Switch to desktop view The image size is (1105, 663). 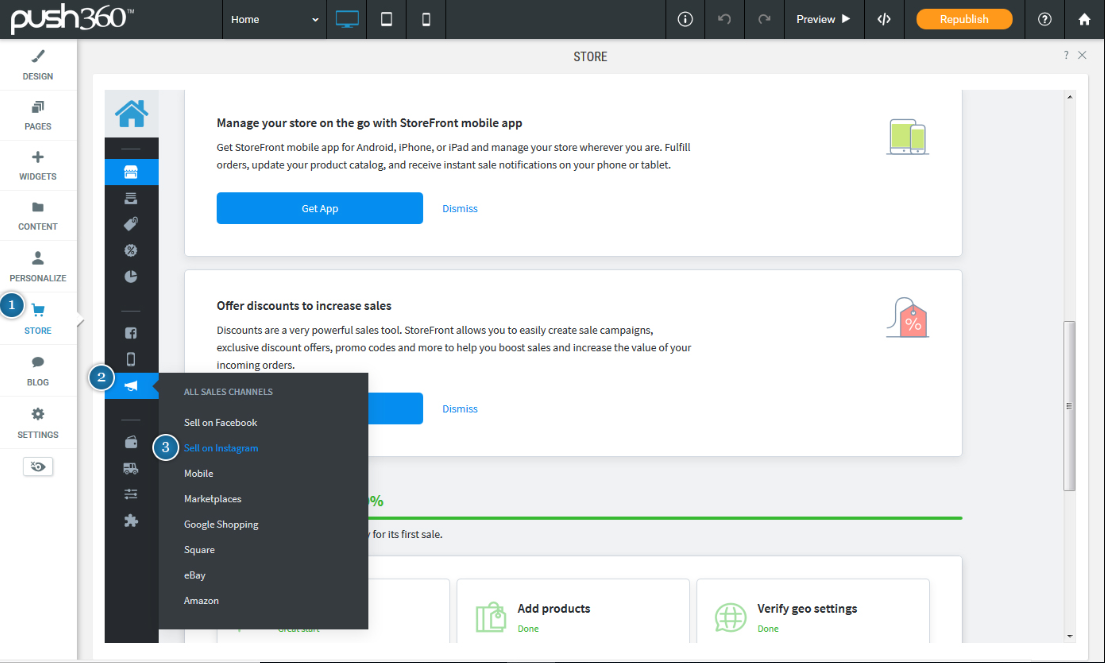[347, 19]
